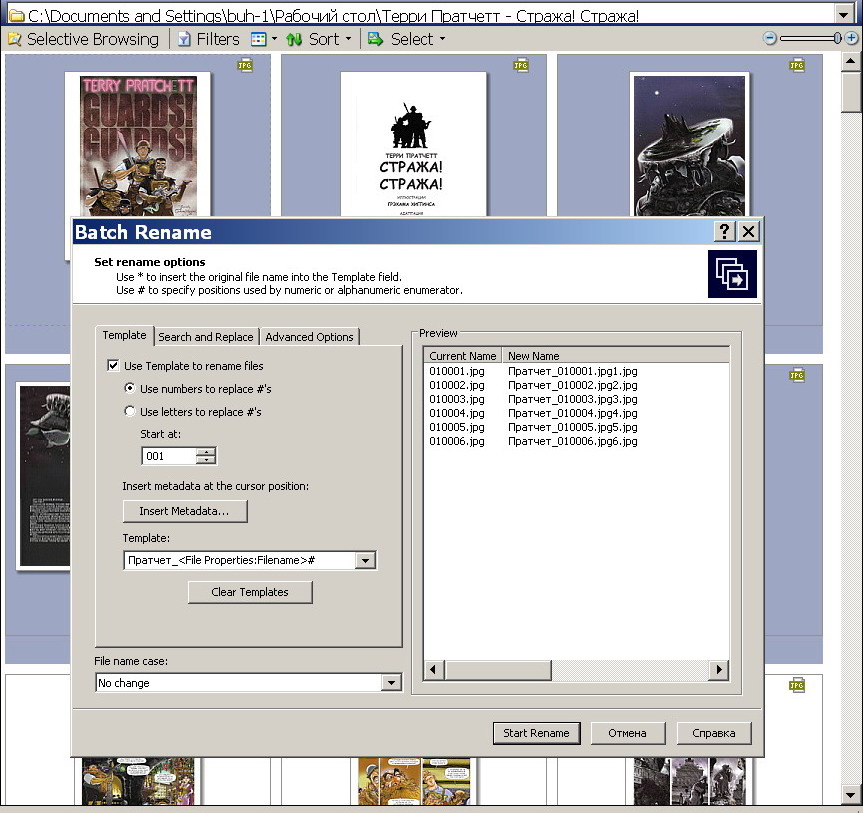The height and width of the screenshot is (813, 863).
Task: Click the preview list scroll right arrow
Action: click(x=719, y=670)
